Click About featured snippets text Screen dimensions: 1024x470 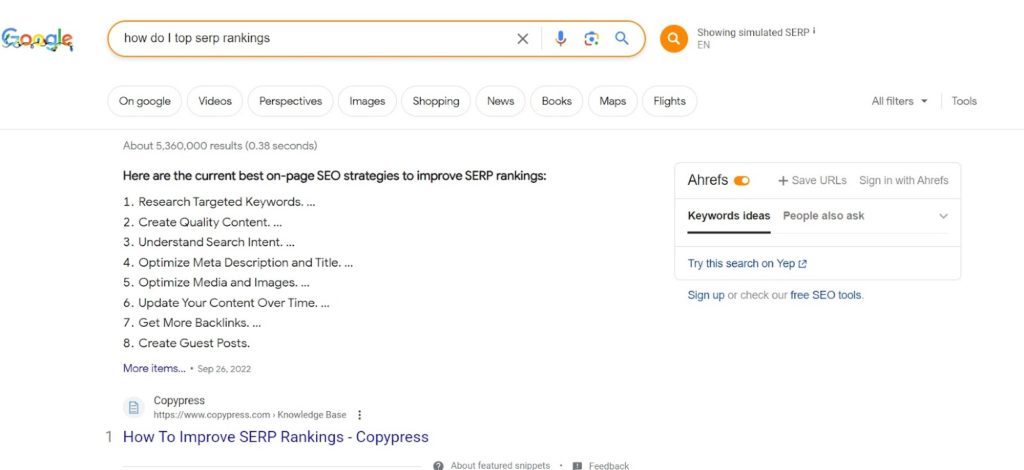pyautogui.click(x=500, y=465)
